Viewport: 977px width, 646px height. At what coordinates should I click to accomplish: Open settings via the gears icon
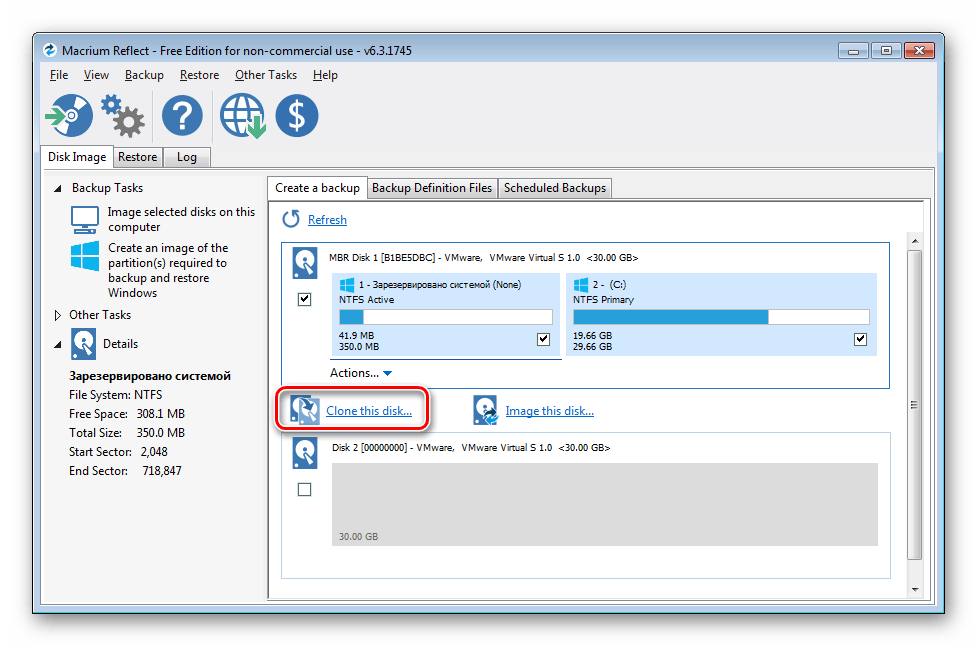click(x=124, y=116)
